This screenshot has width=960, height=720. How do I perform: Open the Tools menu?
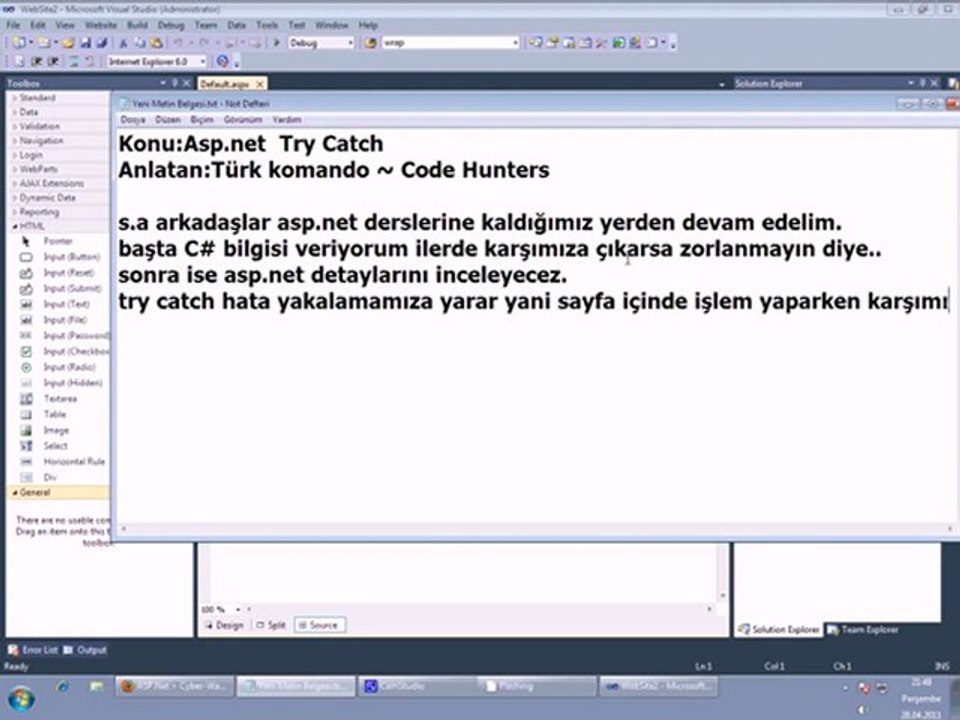(267, 25)
